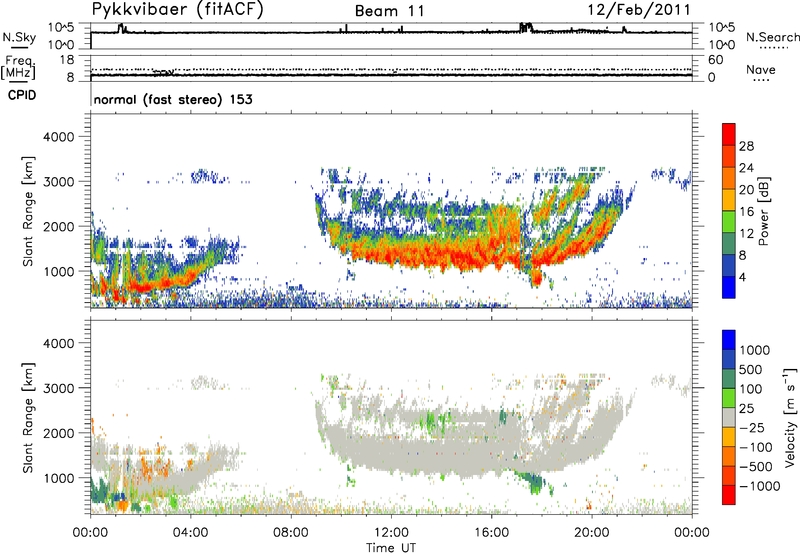Image resolution: width=800 pixels, height=554 pixels.
Task: Click the 'CPID' row label
Action: coord(22,95)
